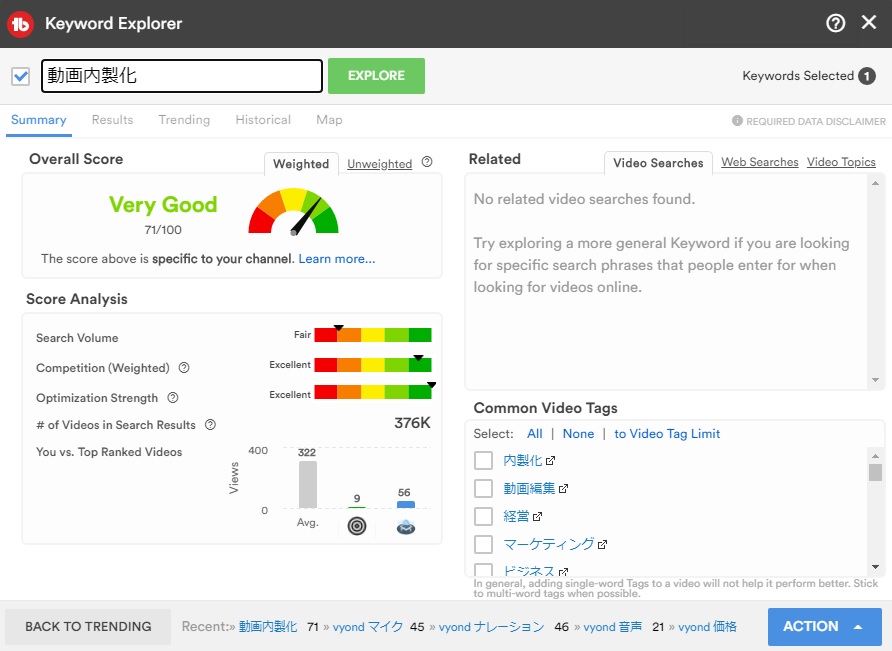Click info icon beside Optimization Strength

tap(173, 398)
